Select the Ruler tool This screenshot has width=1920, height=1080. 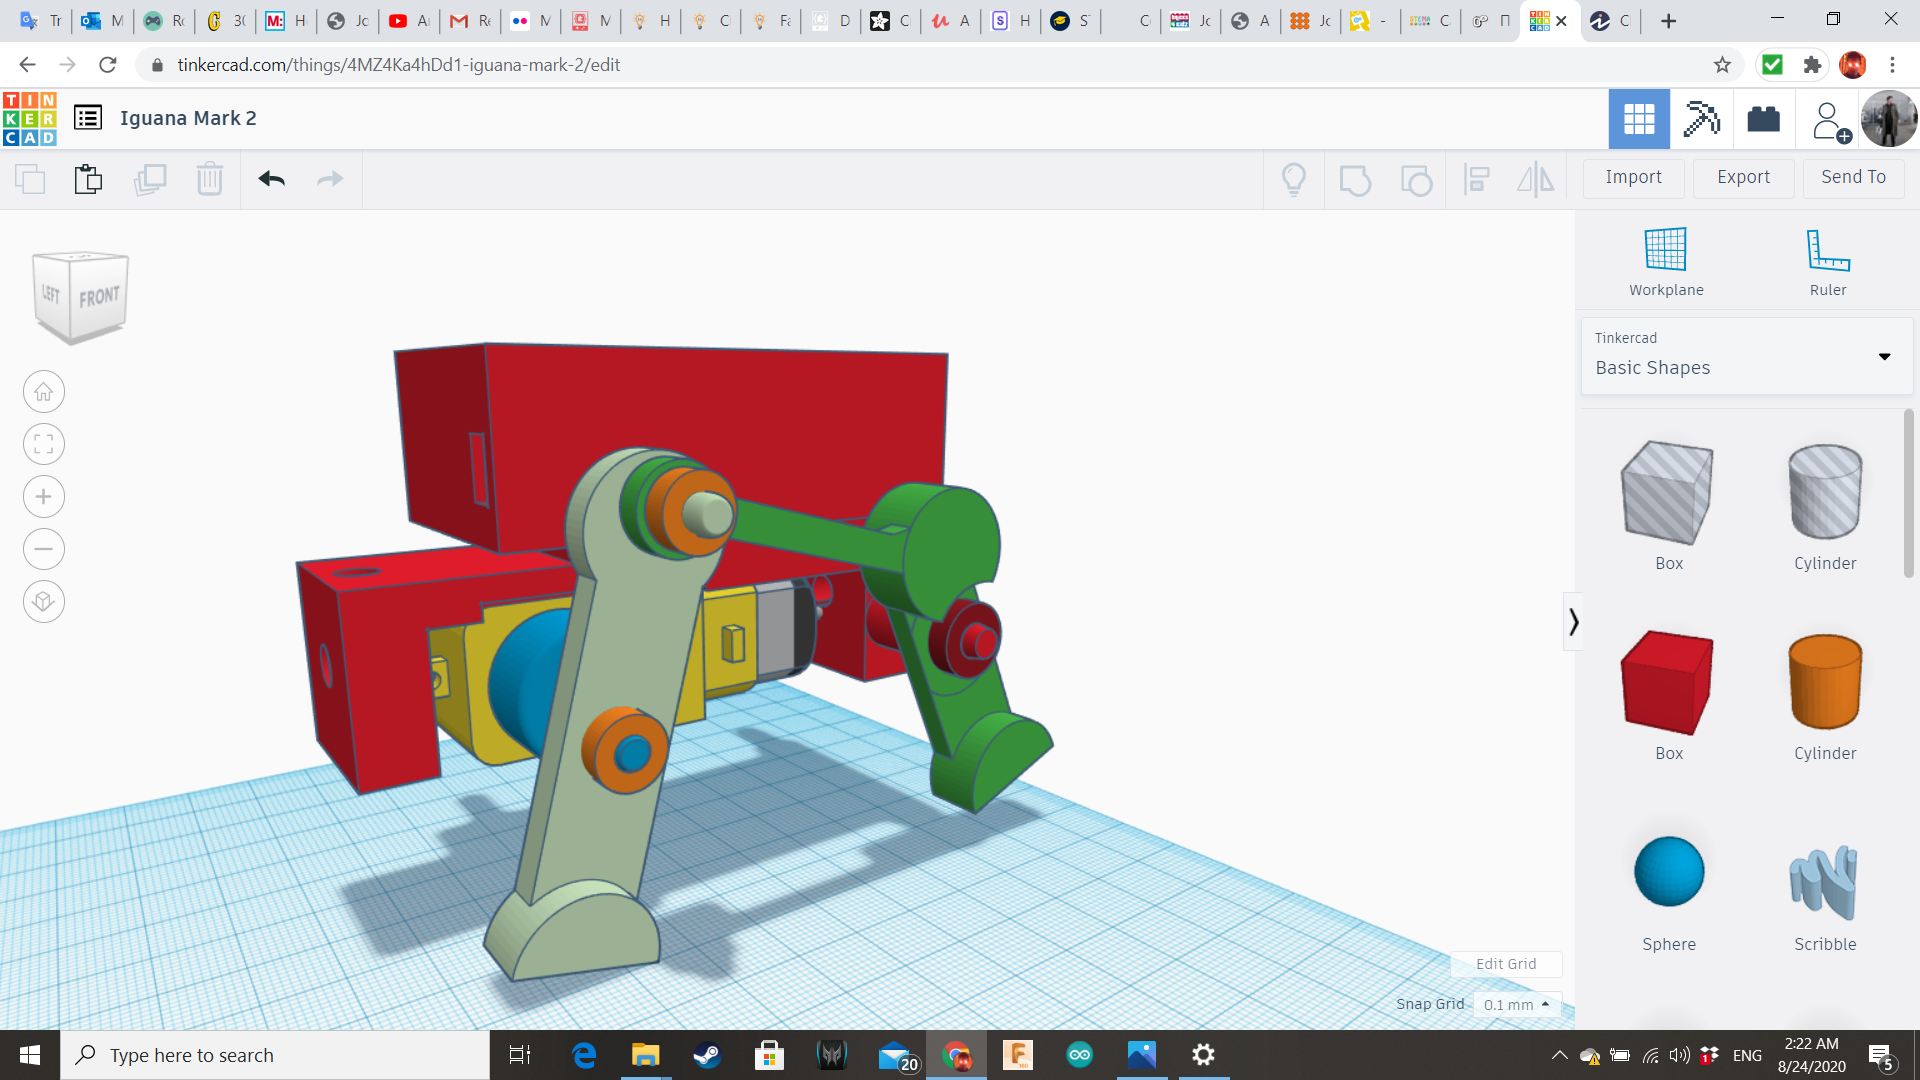1827,250
